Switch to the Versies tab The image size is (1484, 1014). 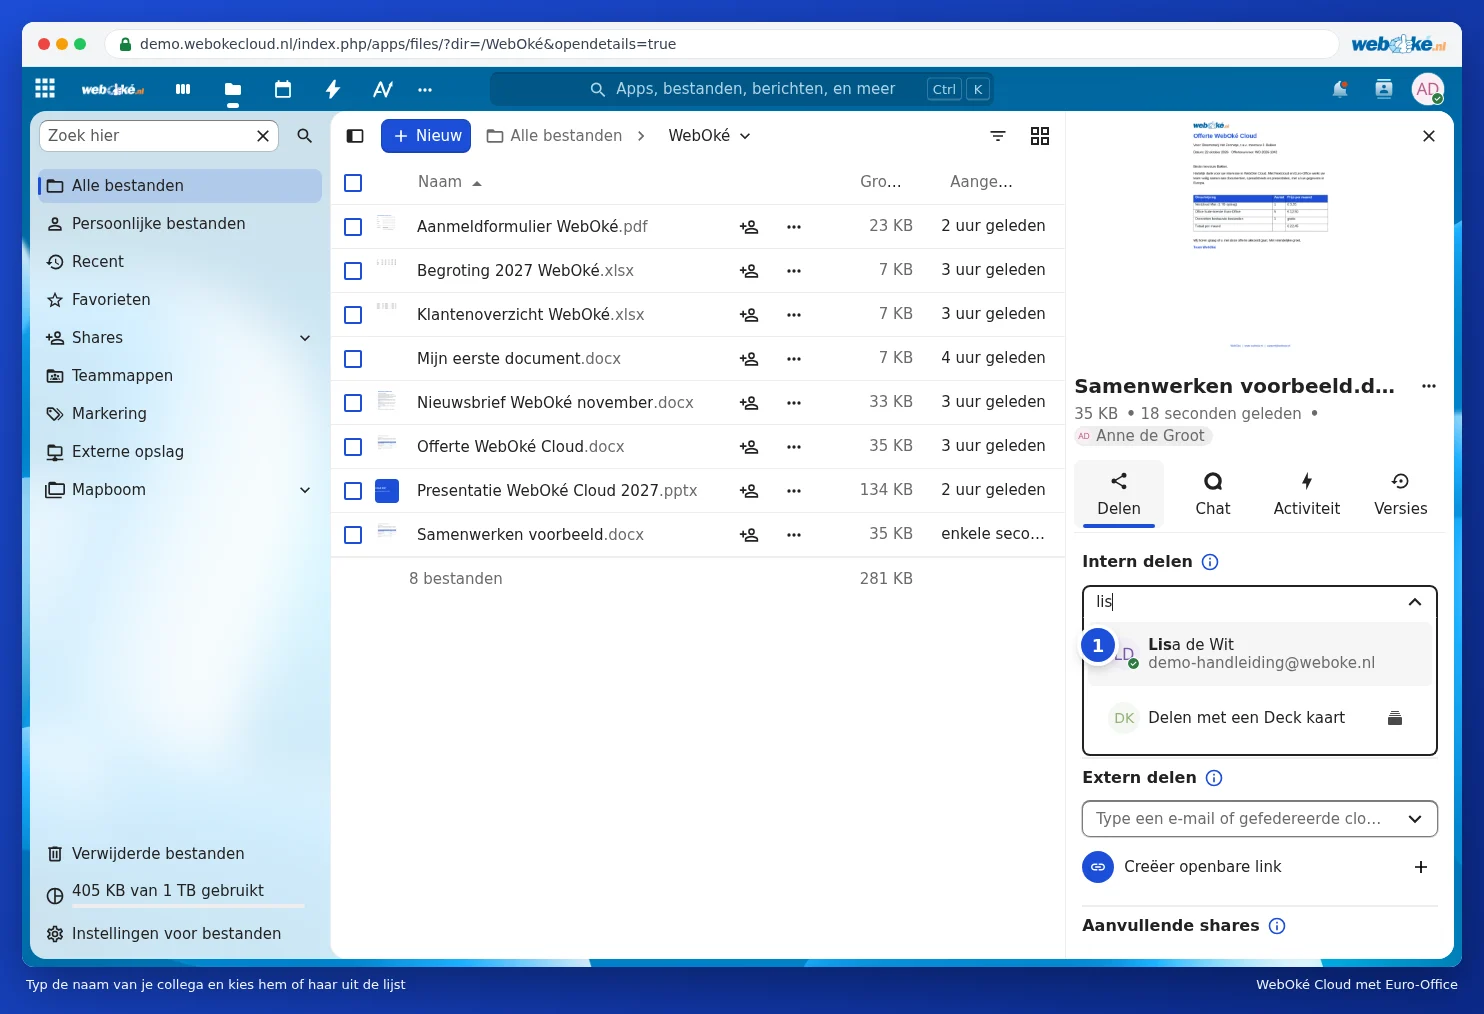coord(1401,494)
